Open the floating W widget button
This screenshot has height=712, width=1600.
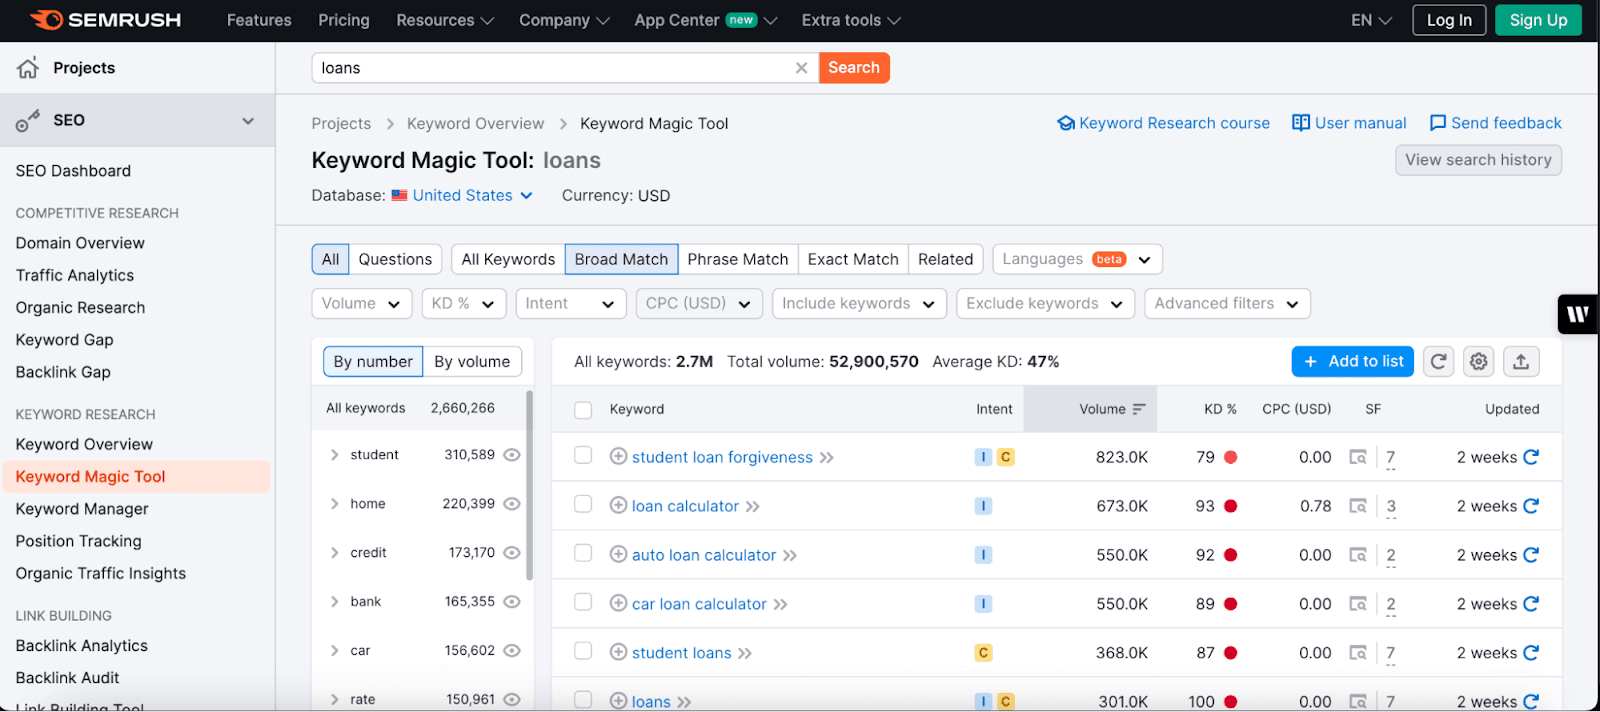click(x=1578, y=314)
